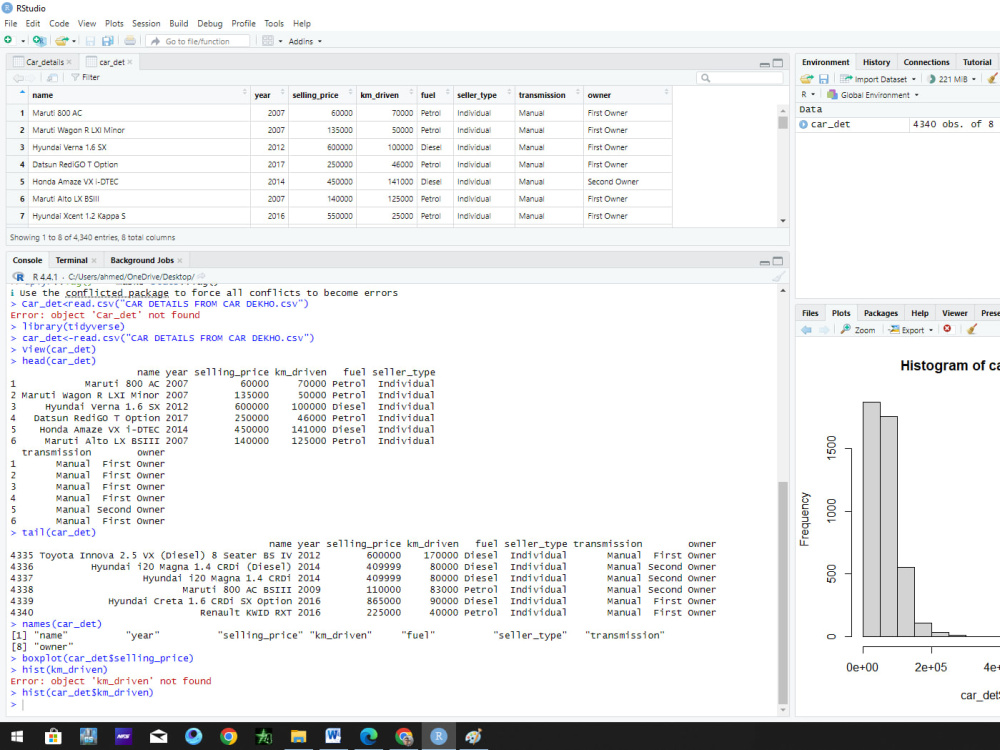
Task: Open the R language dropdown
Action: [807, 94]
